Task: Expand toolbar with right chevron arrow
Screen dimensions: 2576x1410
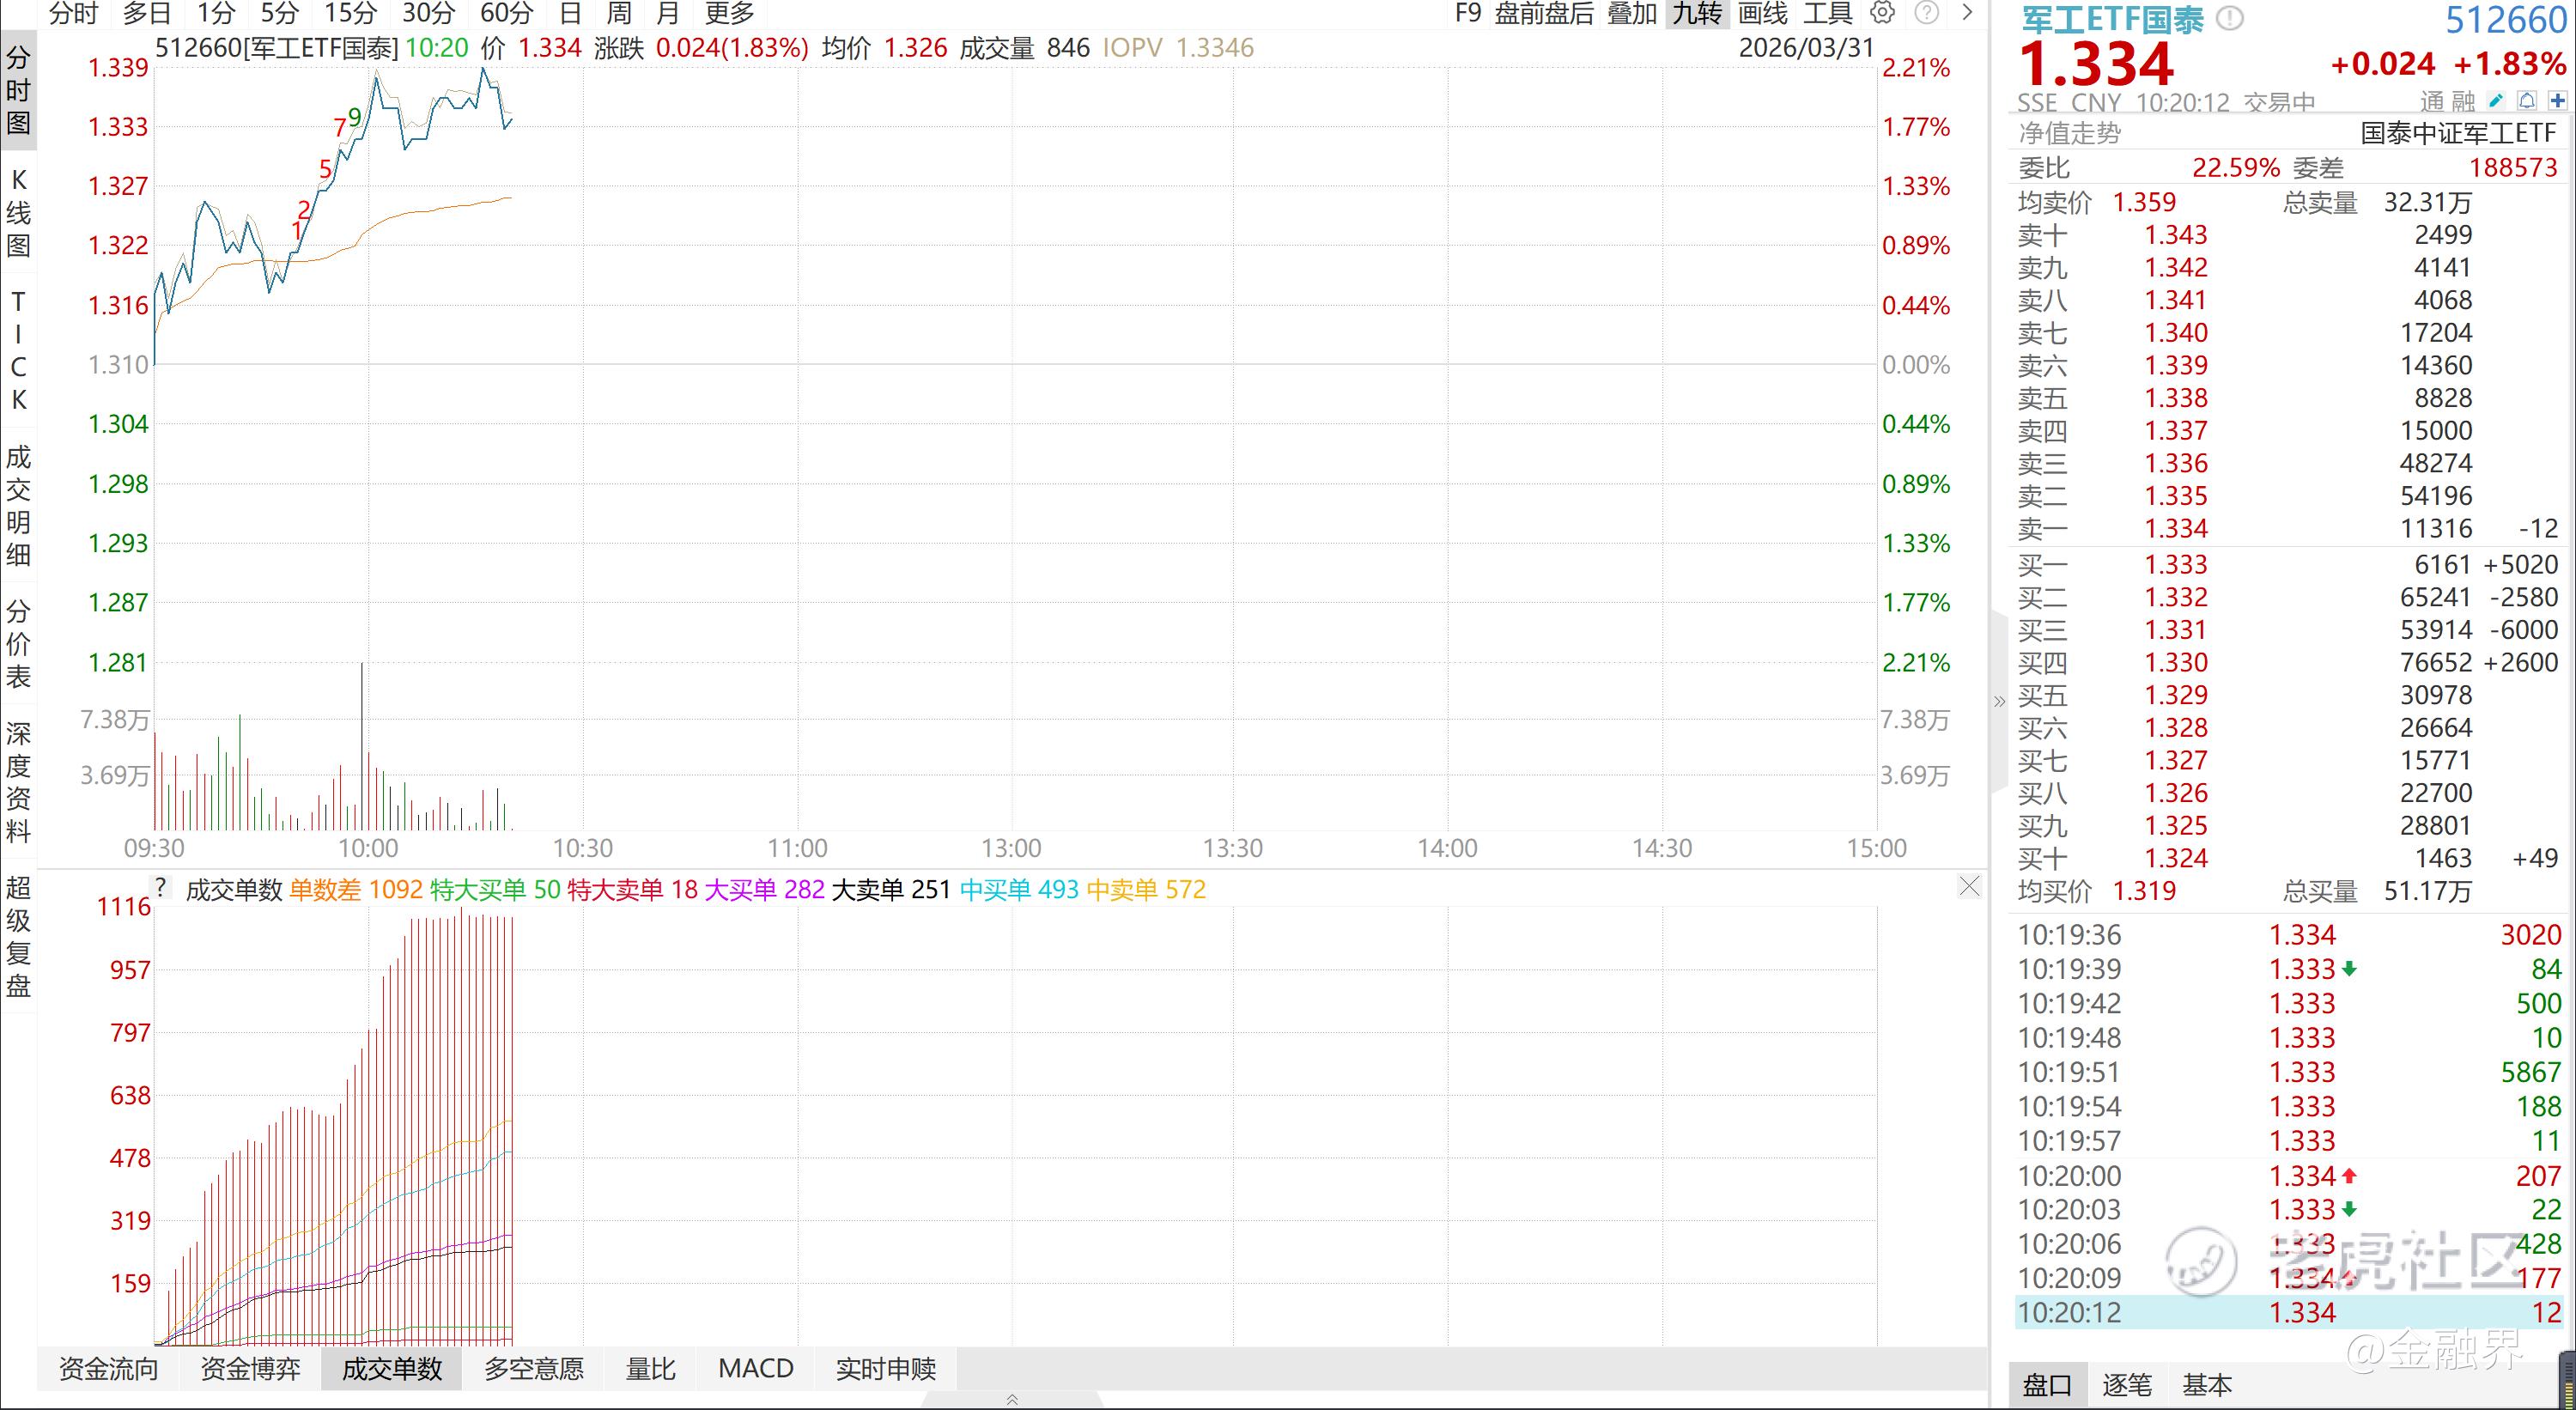Action: click(1967, 13)
